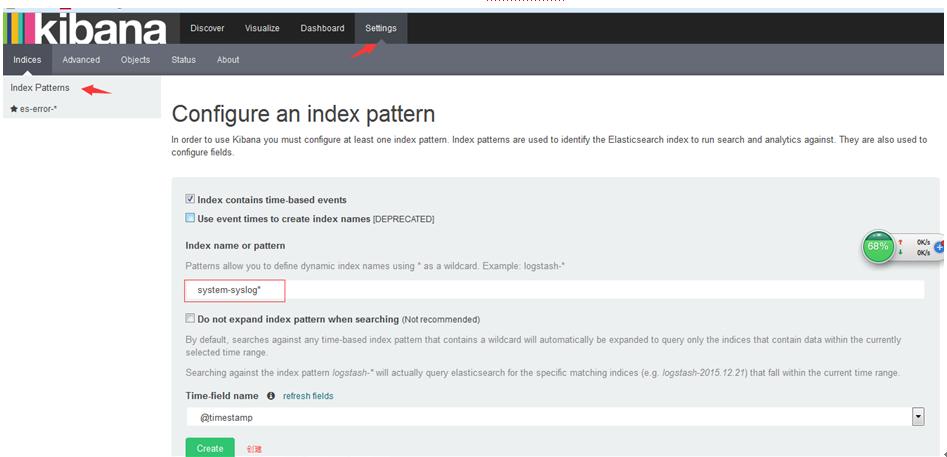Screen dimensions: 947x457
Task: Open the About sub-tab
Action: click(228, 60)
